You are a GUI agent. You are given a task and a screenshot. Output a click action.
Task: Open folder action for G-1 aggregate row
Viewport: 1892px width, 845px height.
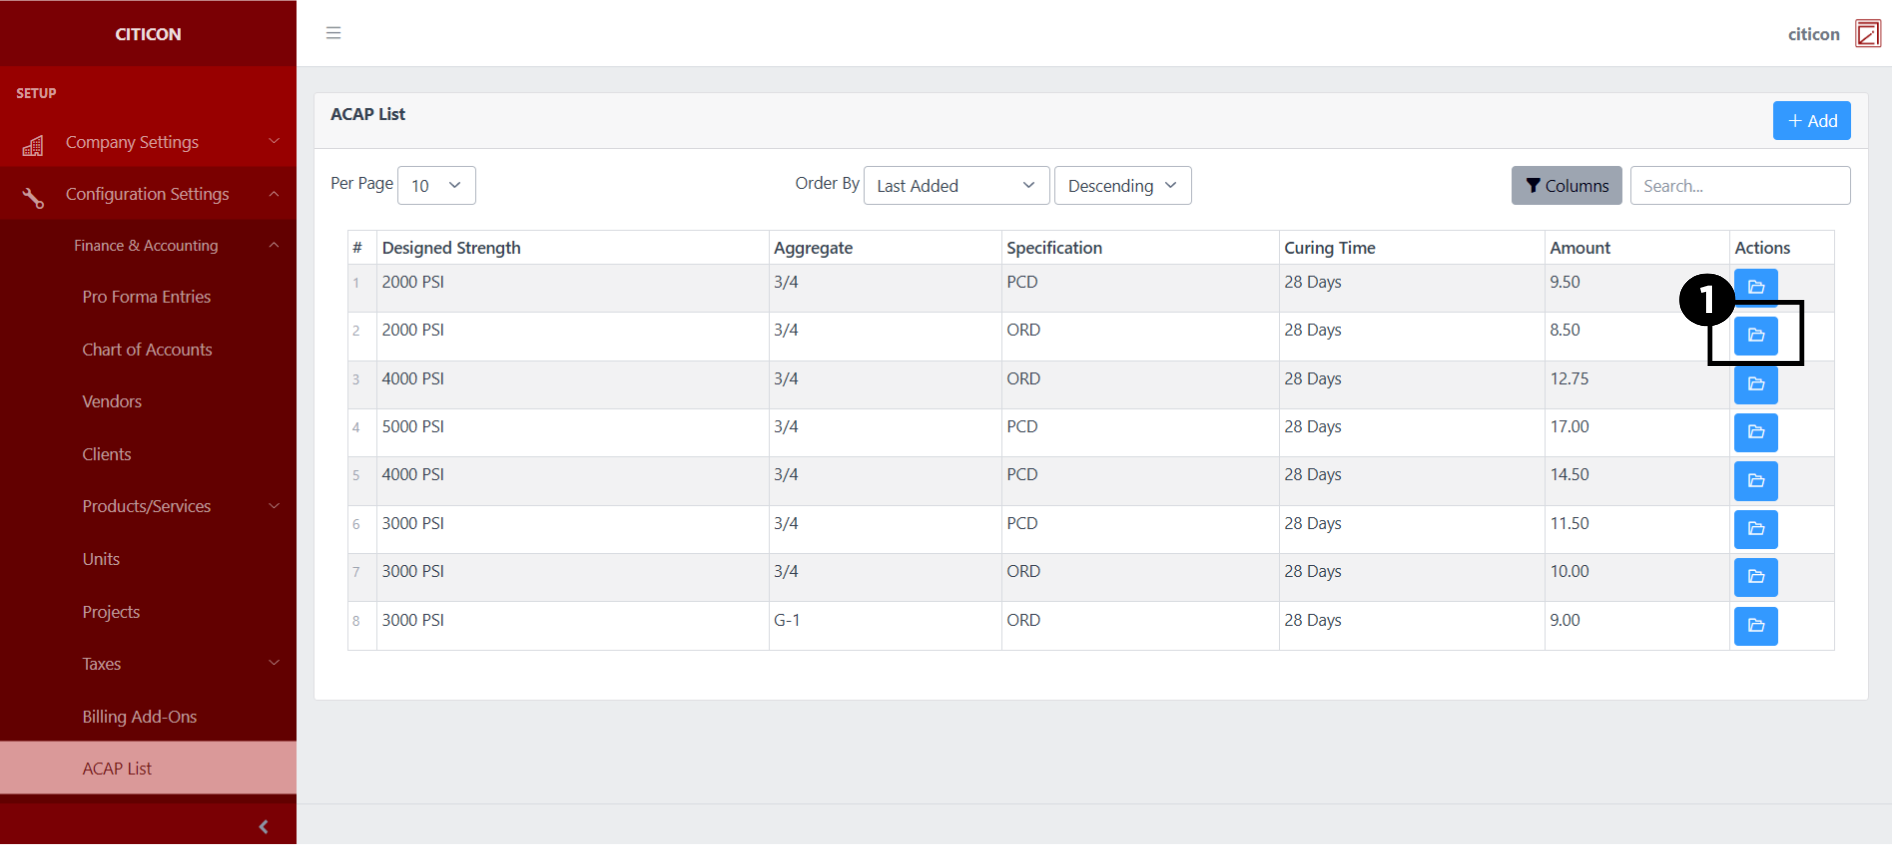coord(1755,626)
